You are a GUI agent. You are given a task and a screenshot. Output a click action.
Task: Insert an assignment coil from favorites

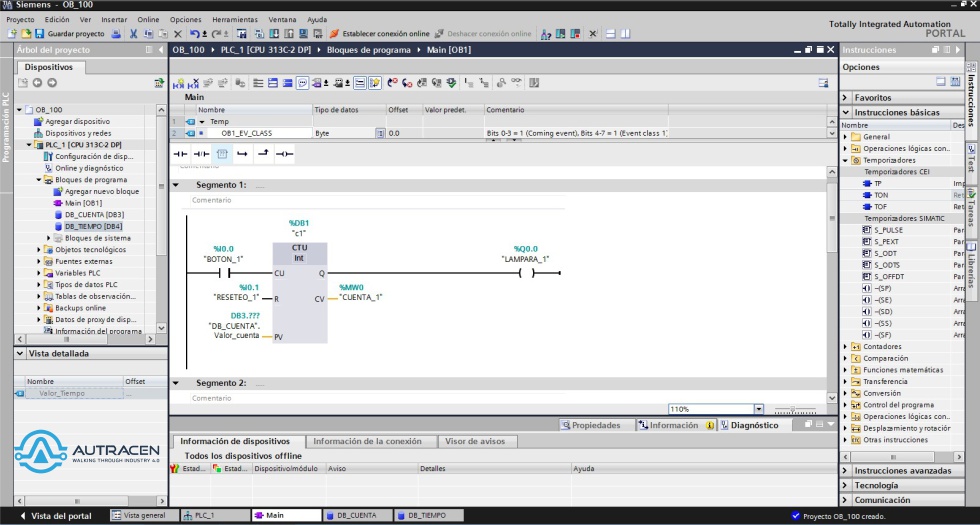coord(284,154)
